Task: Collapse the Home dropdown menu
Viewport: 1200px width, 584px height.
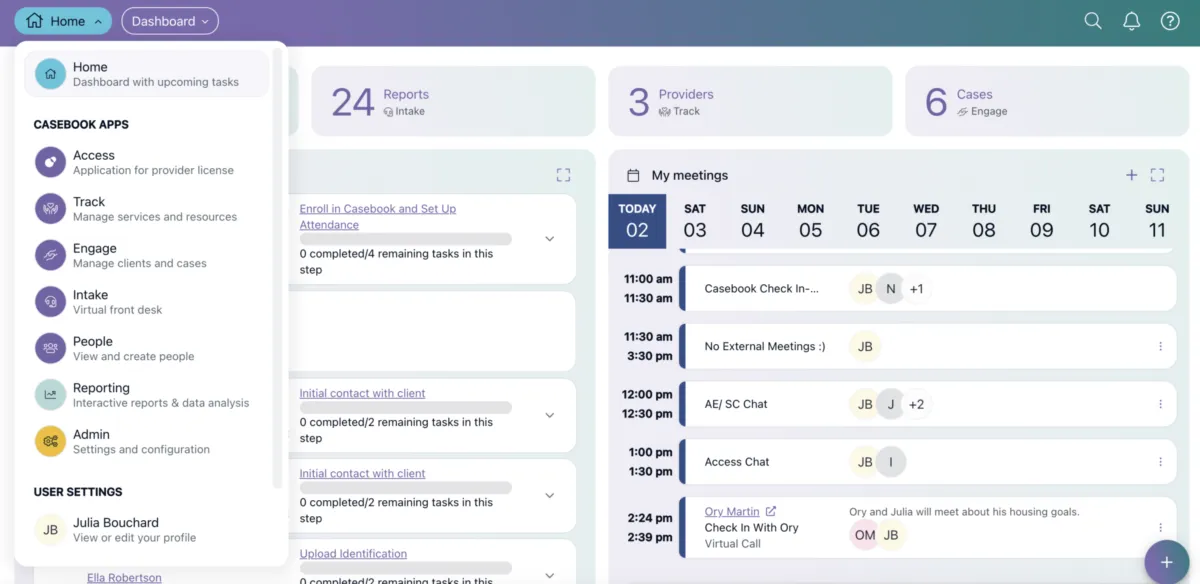Action: point(63,21)
